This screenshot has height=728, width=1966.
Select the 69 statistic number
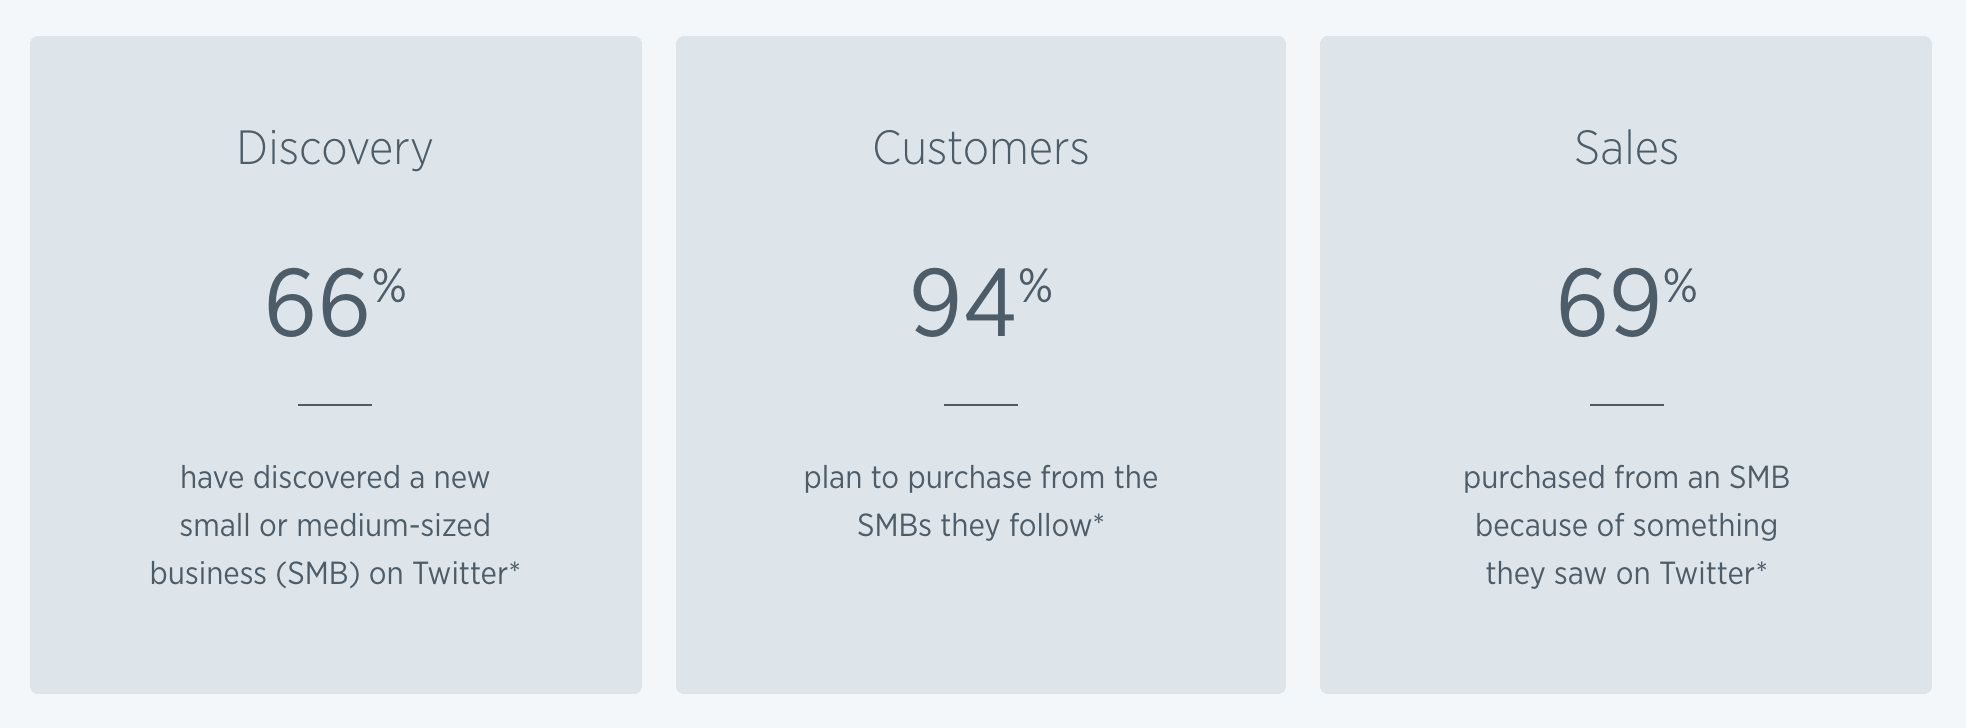1608,304
